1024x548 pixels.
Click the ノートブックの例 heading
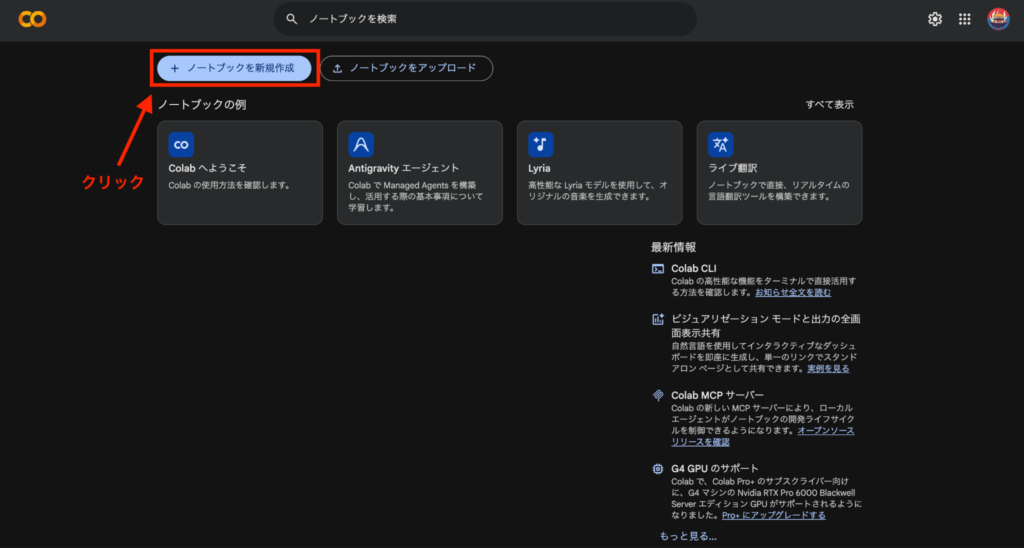coord(202,105)
